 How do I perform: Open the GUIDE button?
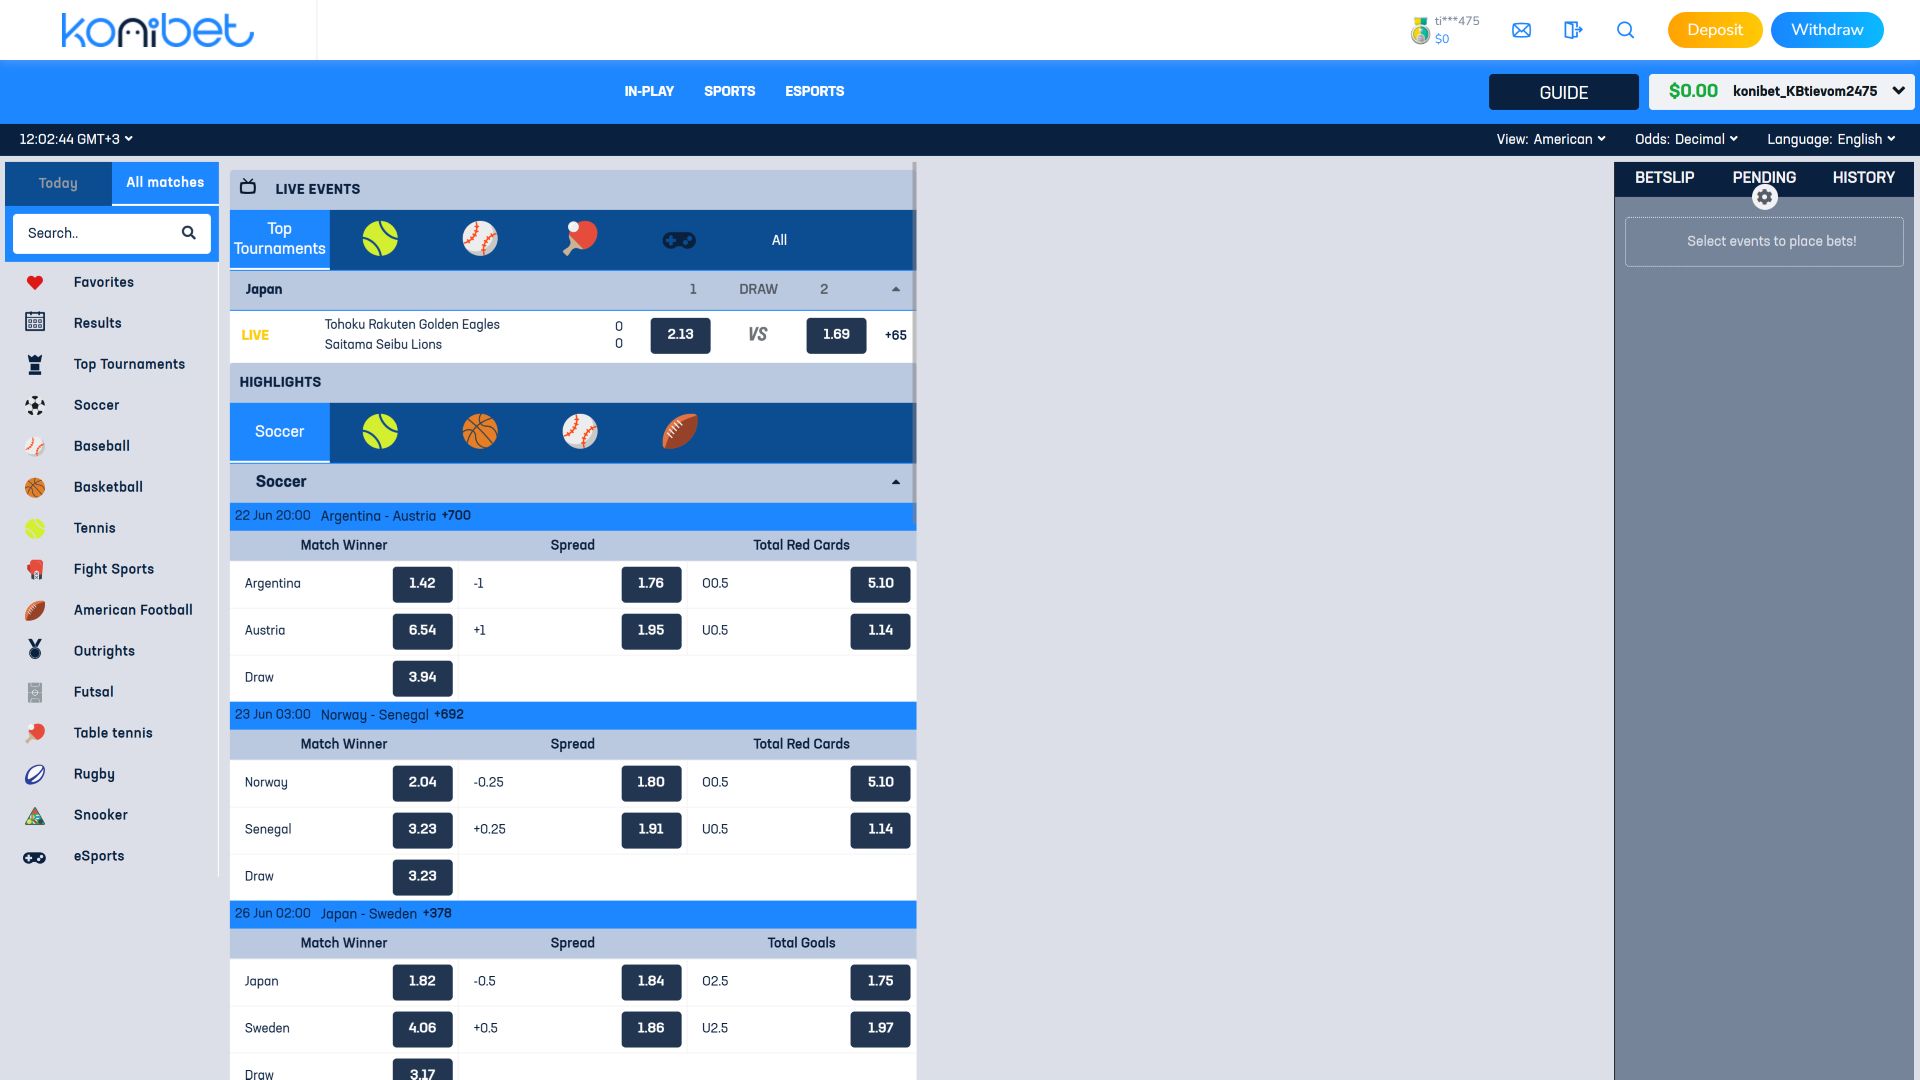coord(1563,92)
